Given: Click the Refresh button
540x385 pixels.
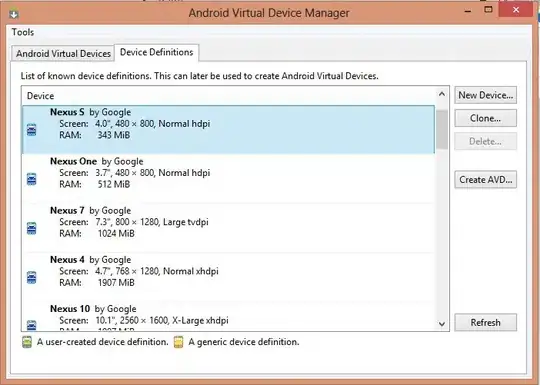Looking at the screenshot, I should click(486, 322).
